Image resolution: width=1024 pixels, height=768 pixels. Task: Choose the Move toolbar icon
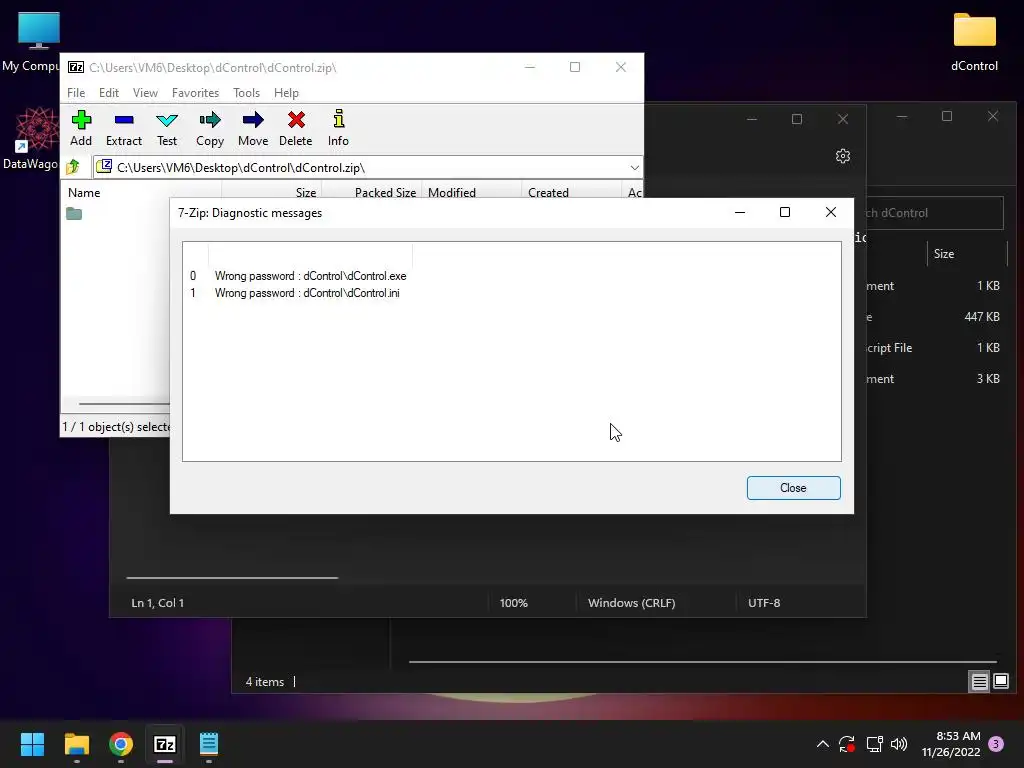coord(253,128)
